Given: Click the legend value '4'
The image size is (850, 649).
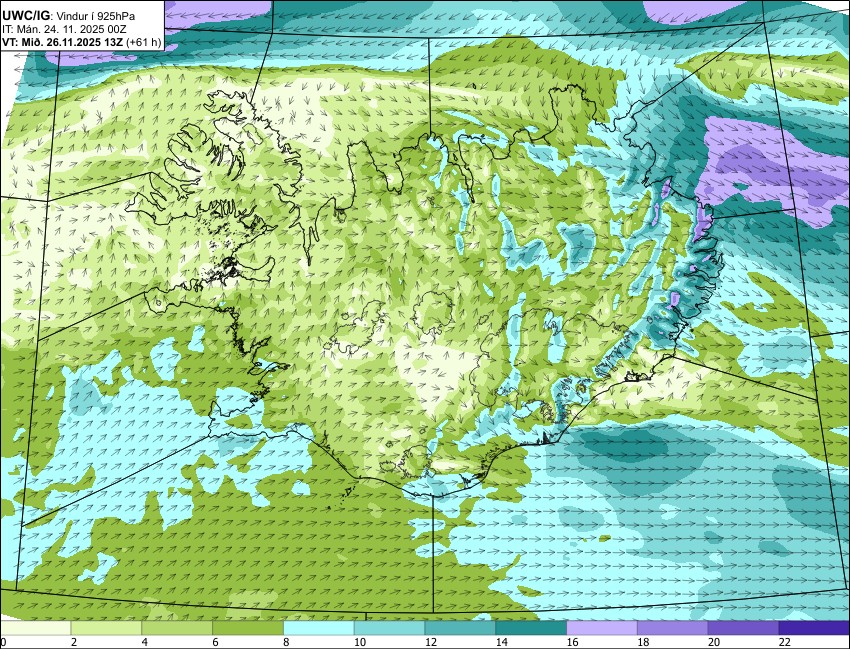Looking at the screenshot, I should [x=145, y=642].
